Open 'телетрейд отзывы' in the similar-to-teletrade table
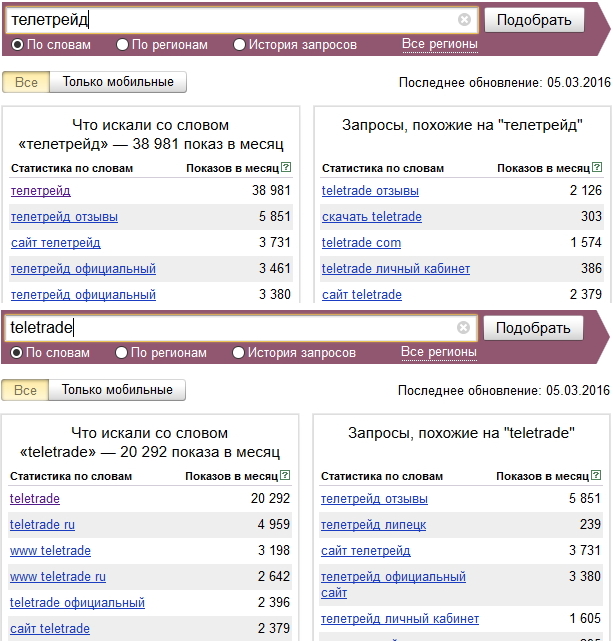This screenshot has height=641, width=613. 374,499
